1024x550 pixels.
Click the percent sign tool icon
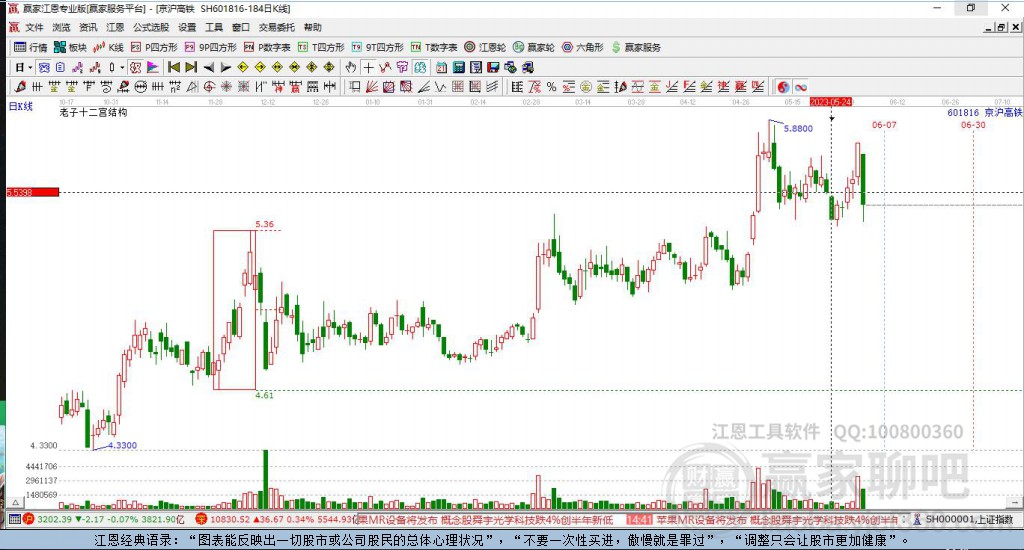[551, 87]
